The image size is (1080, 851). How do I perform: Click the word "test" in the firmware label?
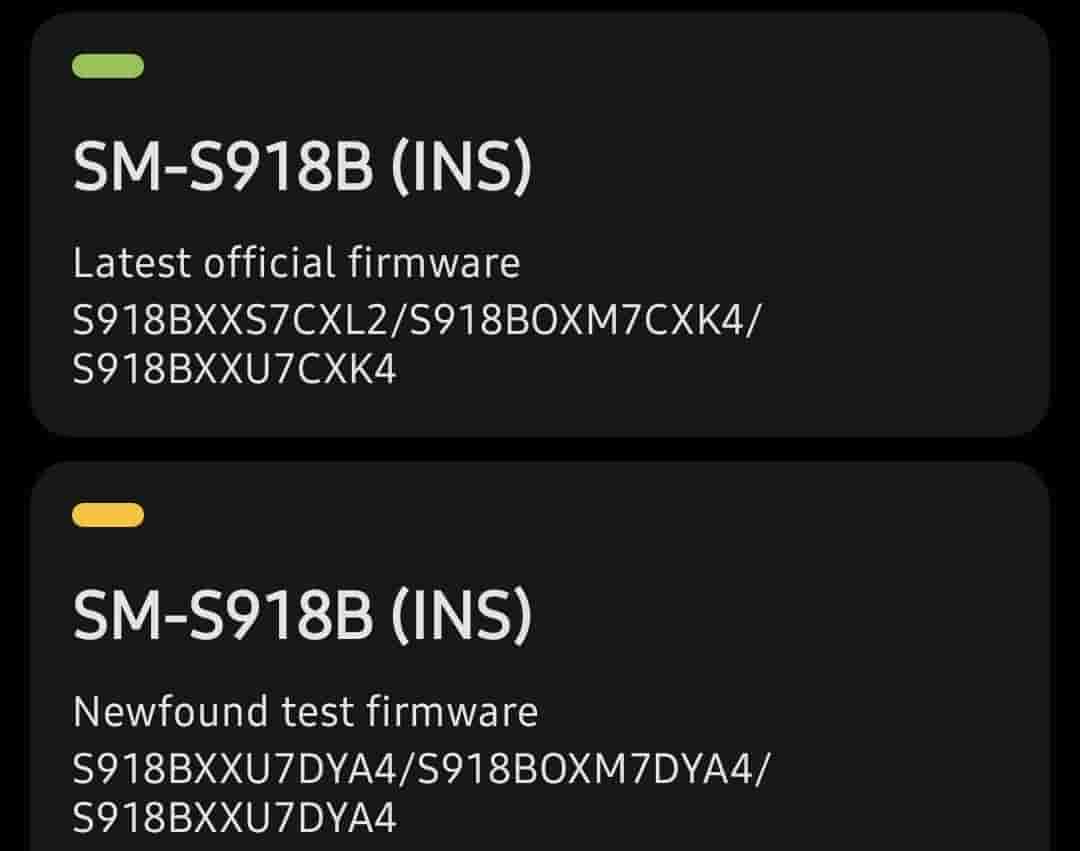click(315, 713)
